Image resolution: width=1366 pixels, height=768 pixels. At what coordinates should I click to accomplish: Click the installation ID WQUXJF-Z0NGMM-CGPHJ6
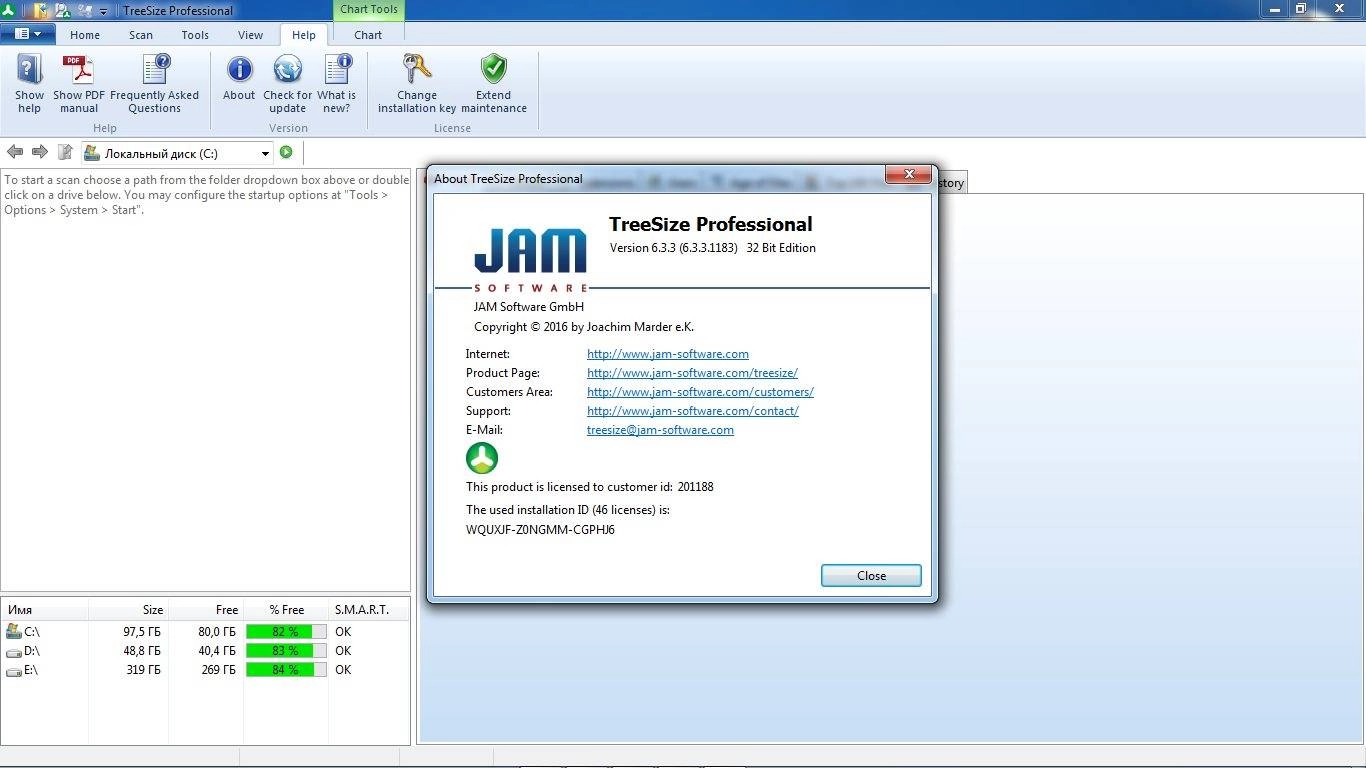tap(540, 529)
